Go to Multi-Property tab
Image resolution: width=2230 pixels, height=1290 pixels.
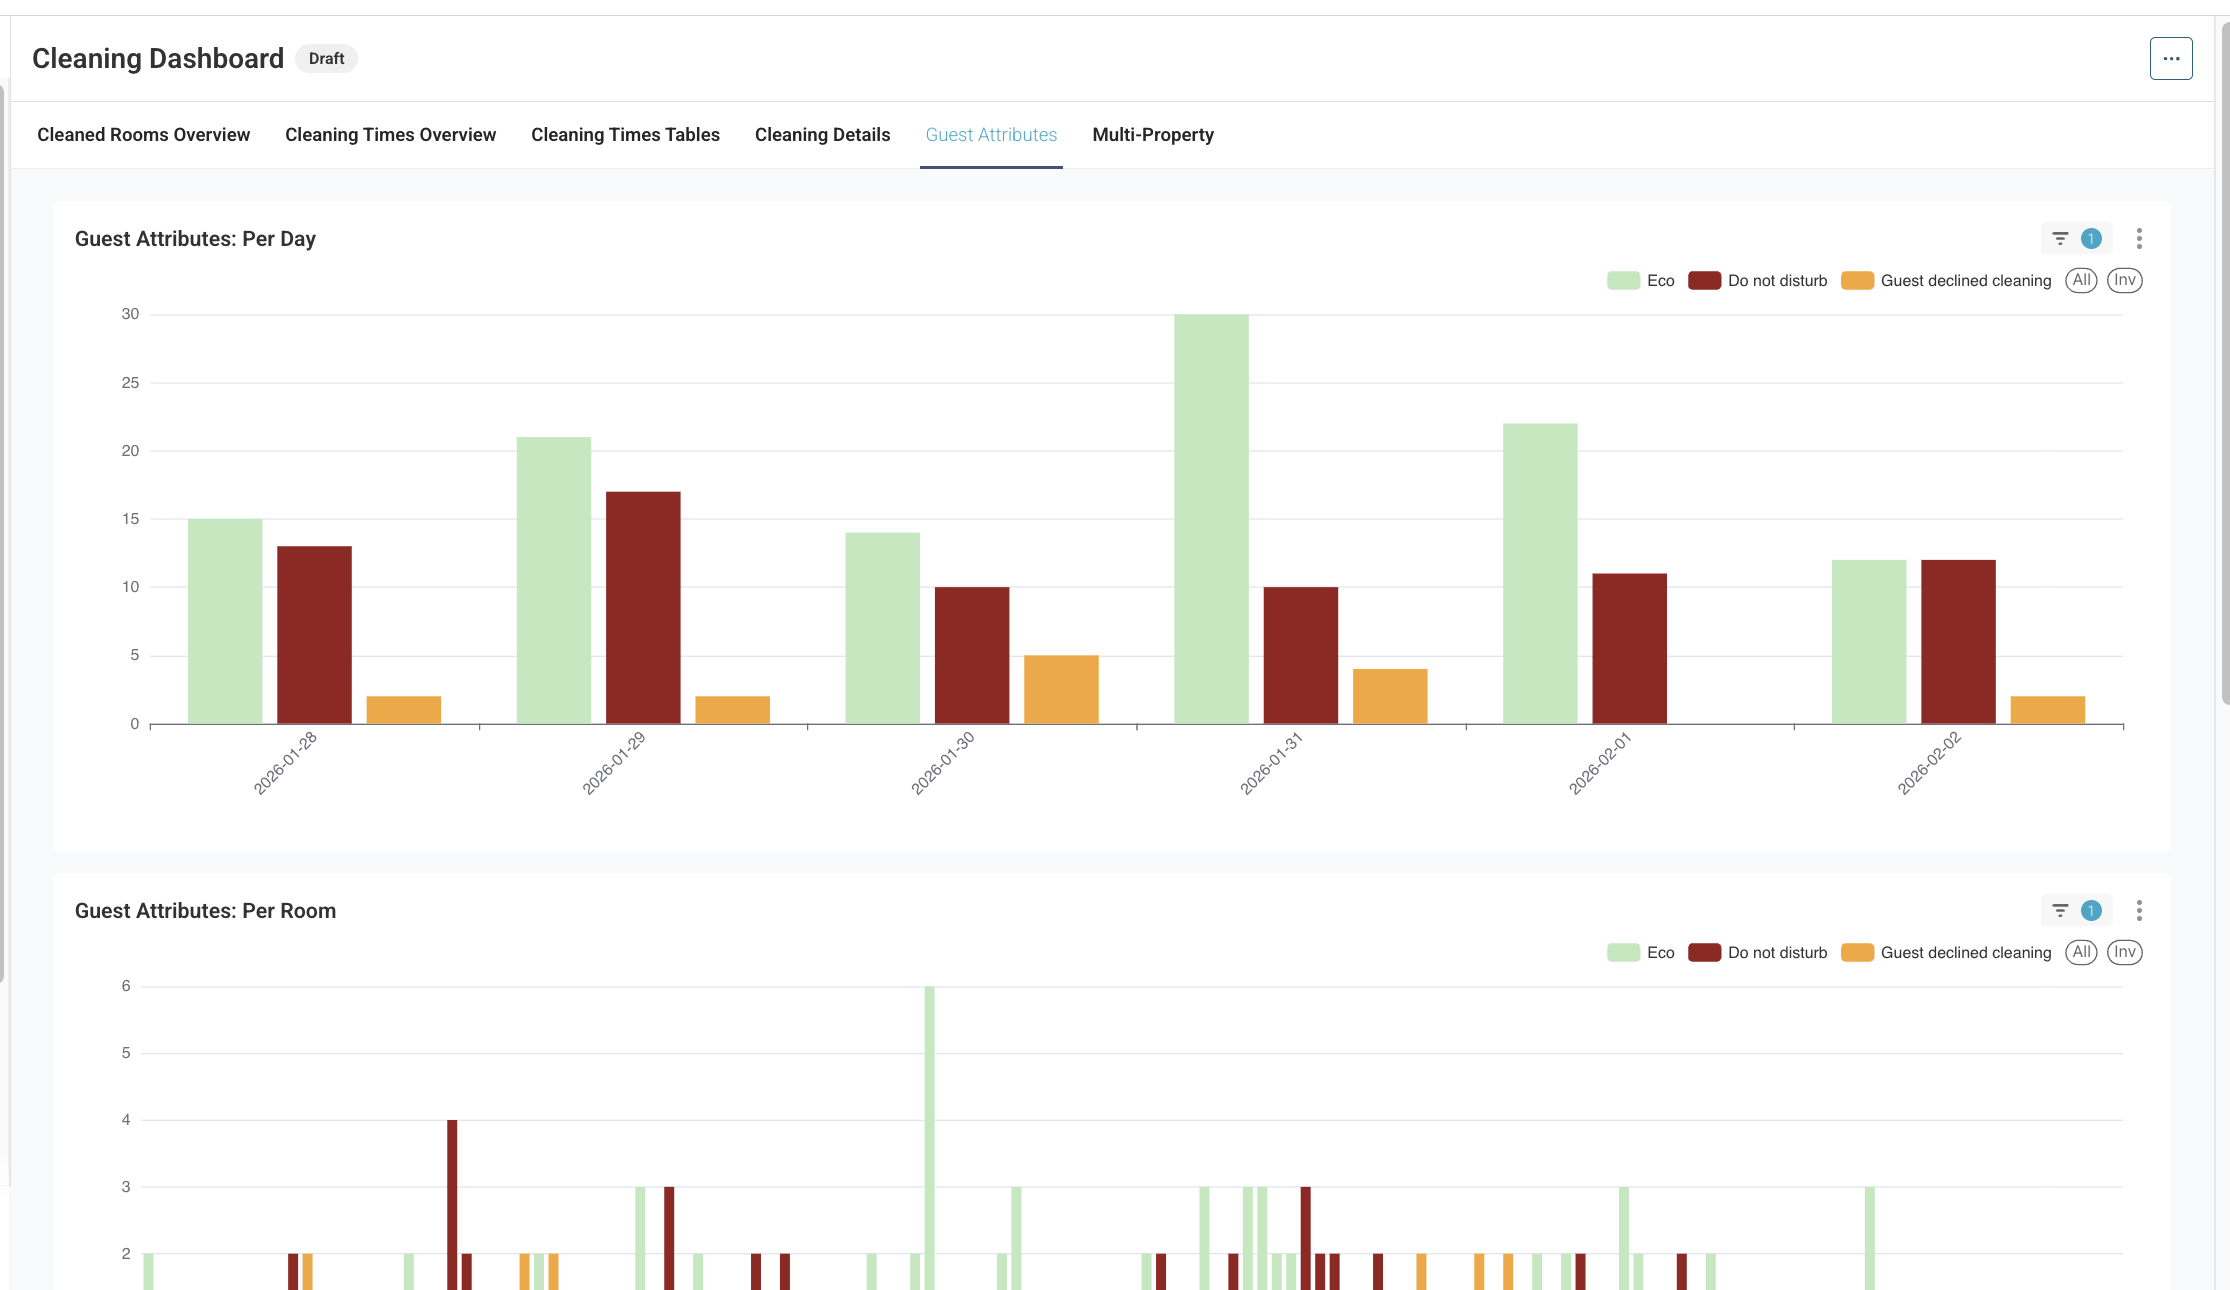[x=1153, y=135]
